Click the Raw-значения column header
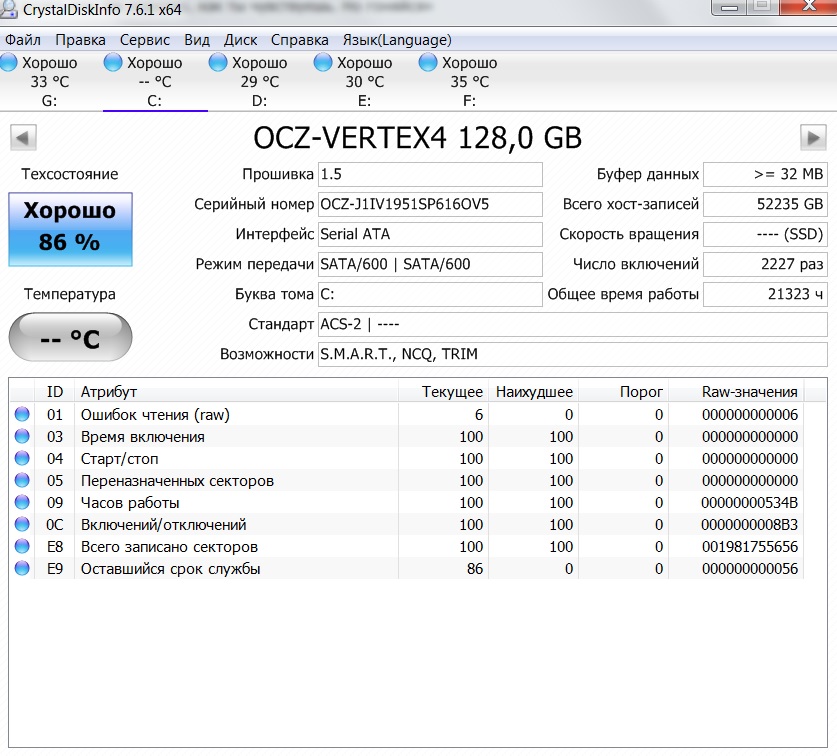The image size is (837, 756). click(x=736, y=392)
